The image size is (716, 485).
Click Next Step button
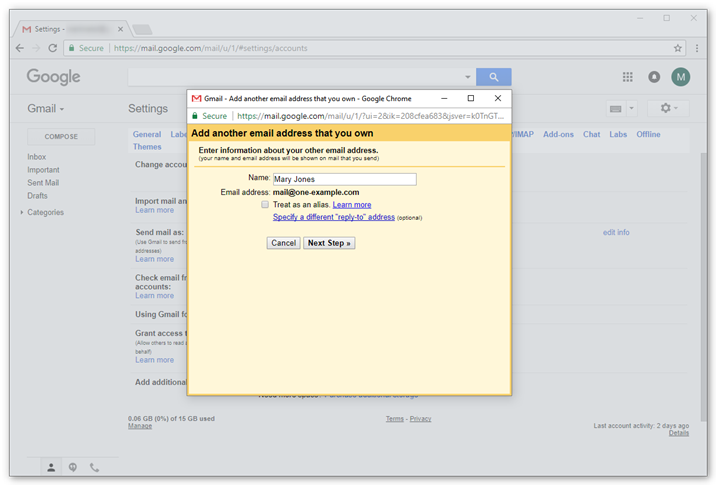[329, 243]
